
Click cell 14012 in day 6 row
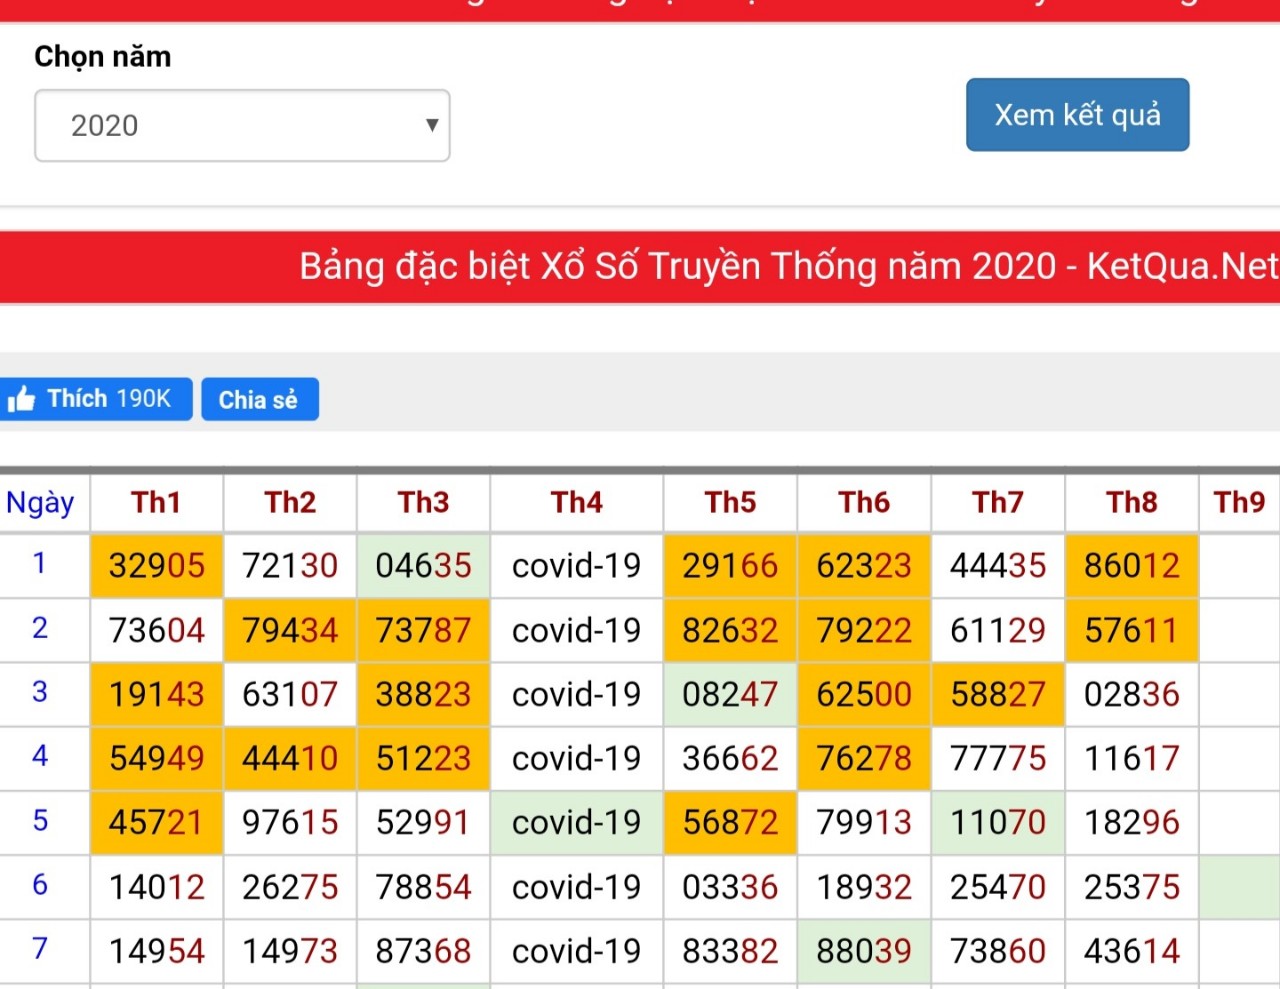157,886
